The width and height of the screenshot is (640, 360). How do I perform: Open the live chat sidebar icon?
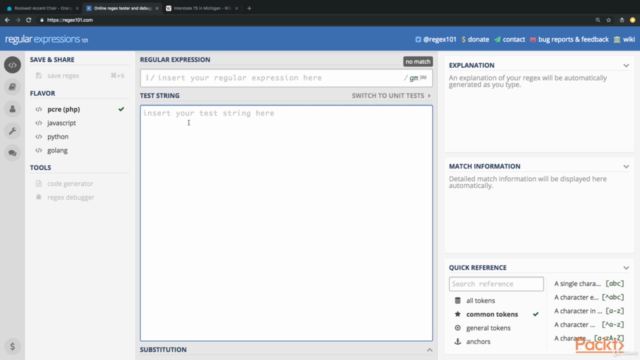click(x=13, y=153)
